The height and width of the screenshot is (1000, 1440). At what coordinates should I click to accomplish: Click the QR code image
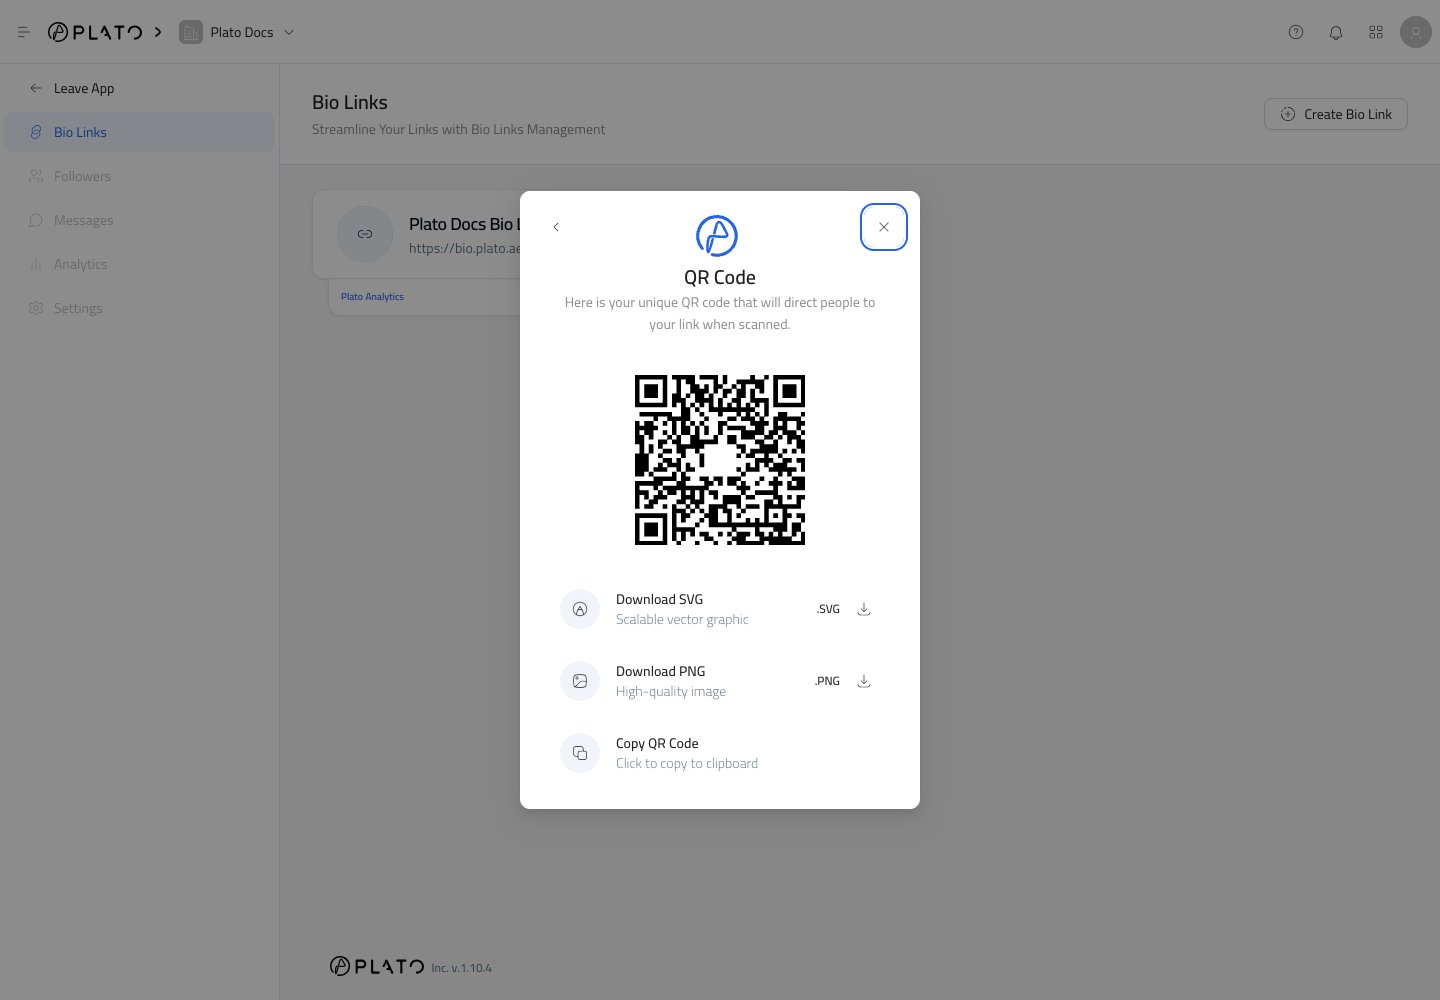click(x=720, y=460)
